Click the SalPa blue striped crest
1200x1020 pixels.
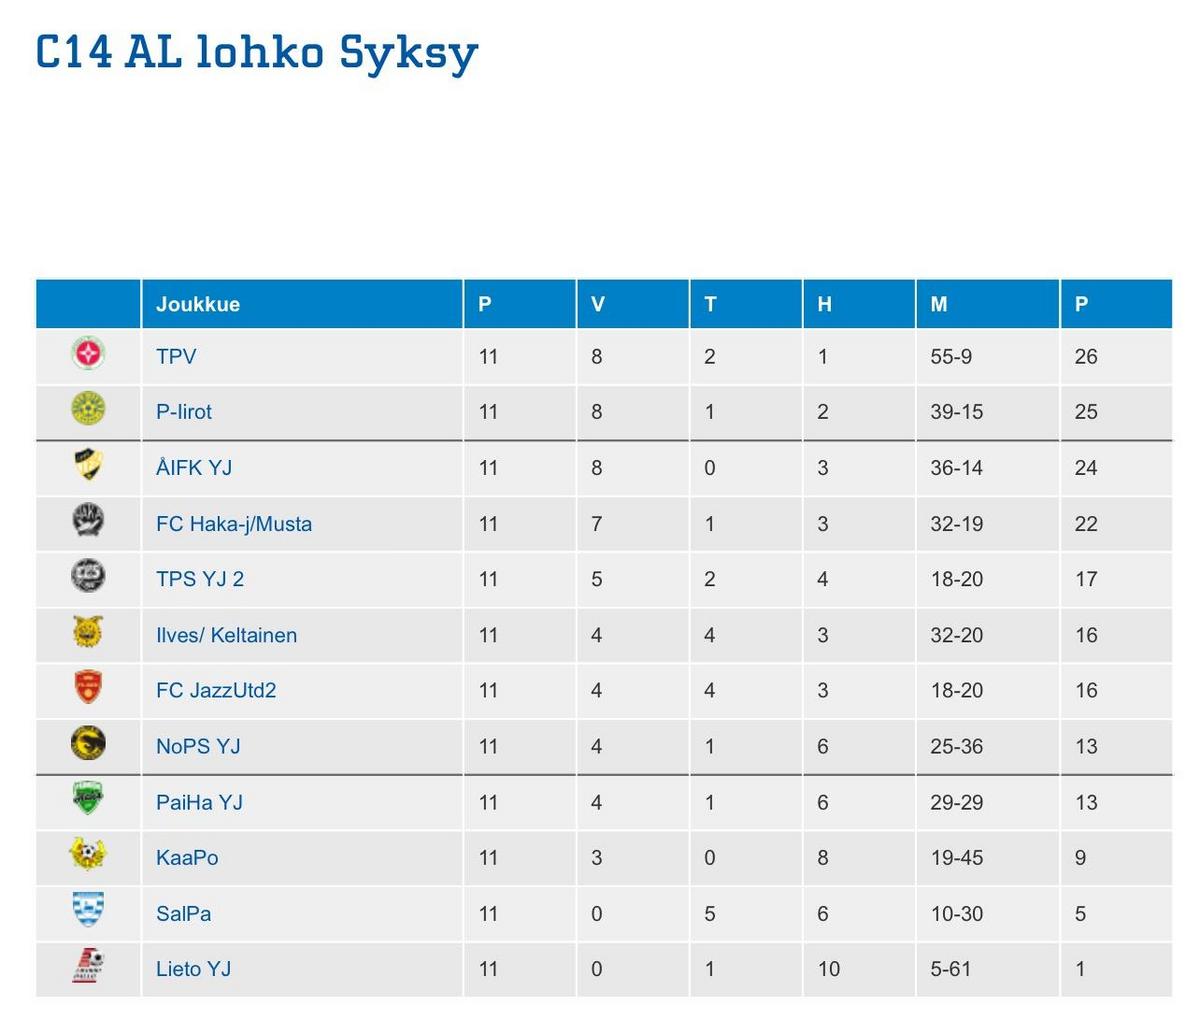(x=89, y=911)
